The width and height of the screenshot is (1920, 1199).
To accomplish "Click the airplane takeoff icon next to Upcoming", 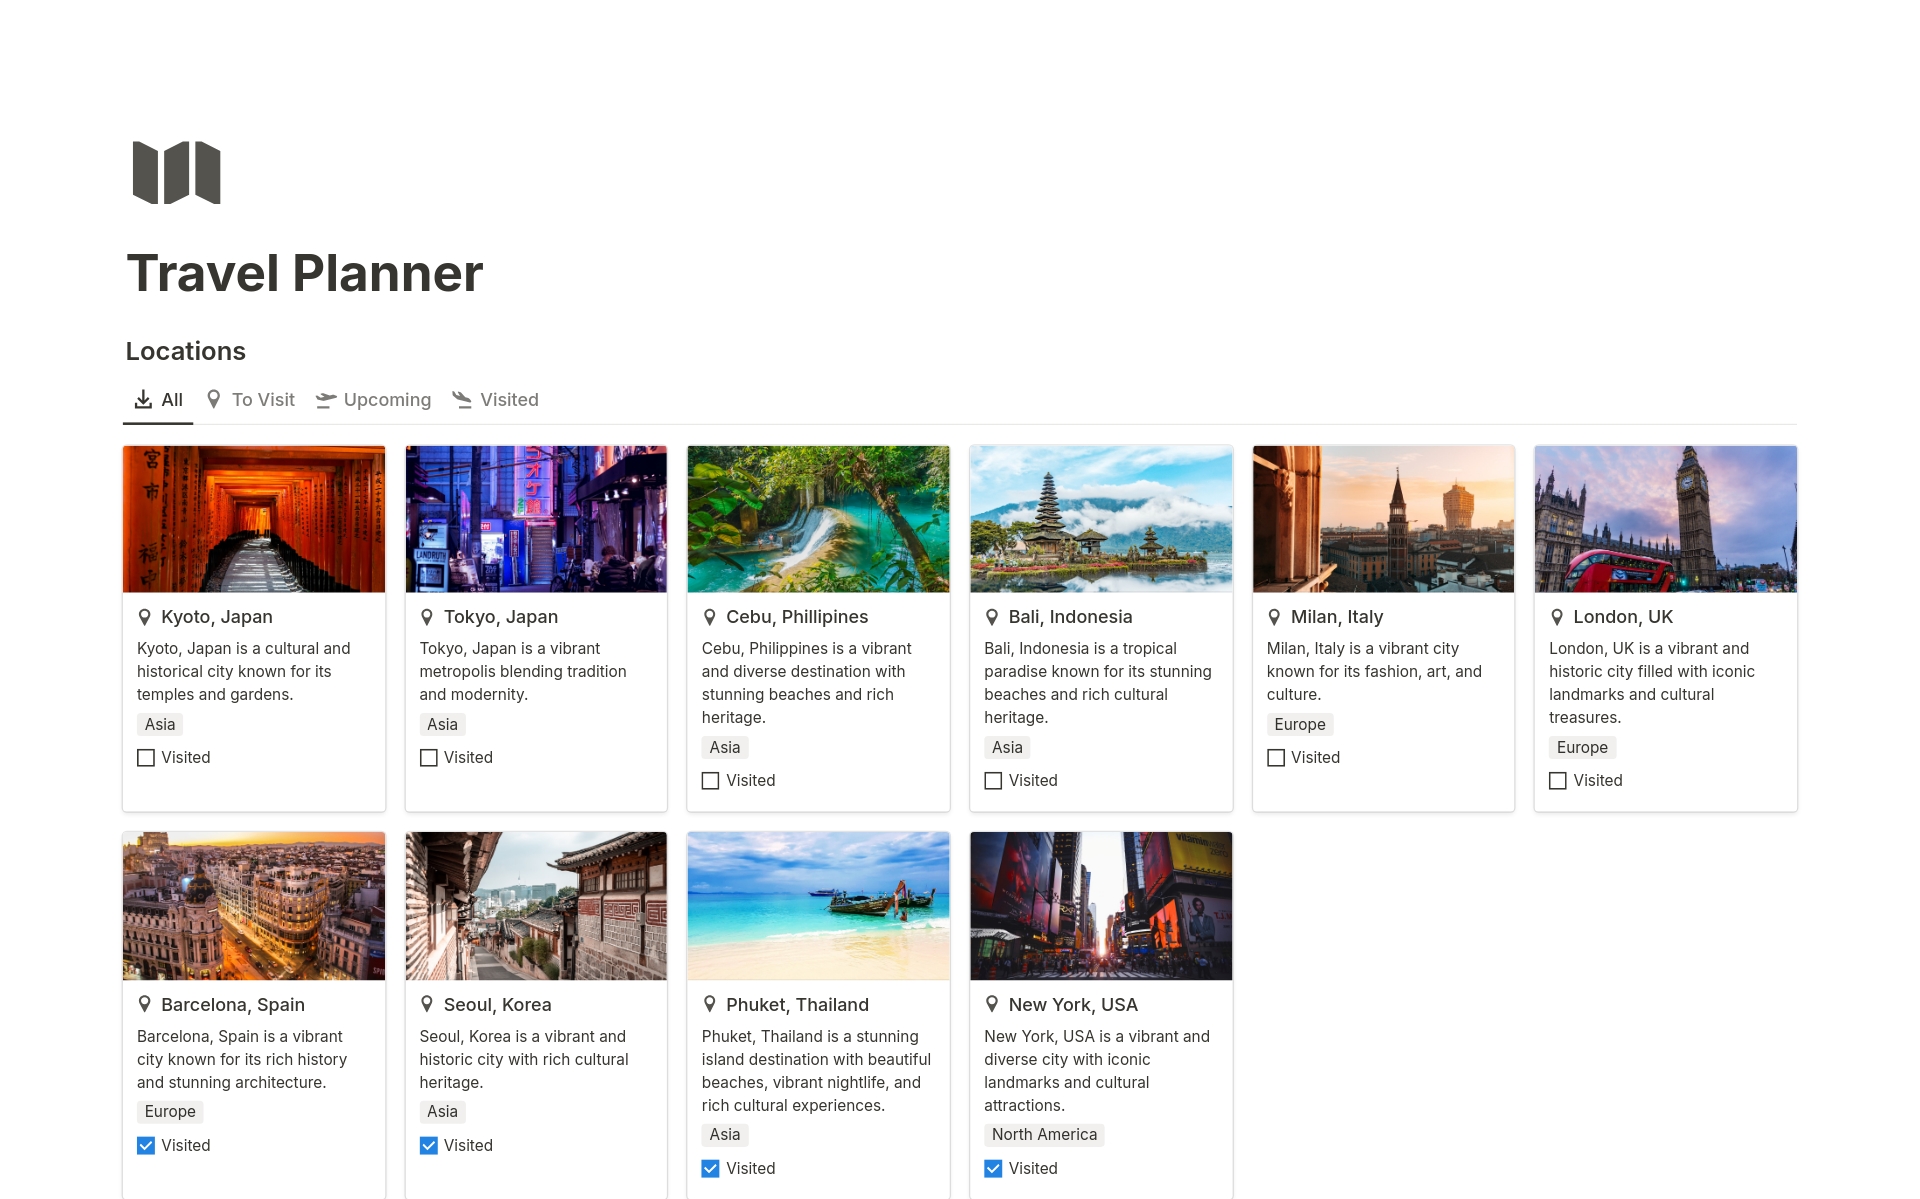I will pyautogui.click(x=325, y=399).
